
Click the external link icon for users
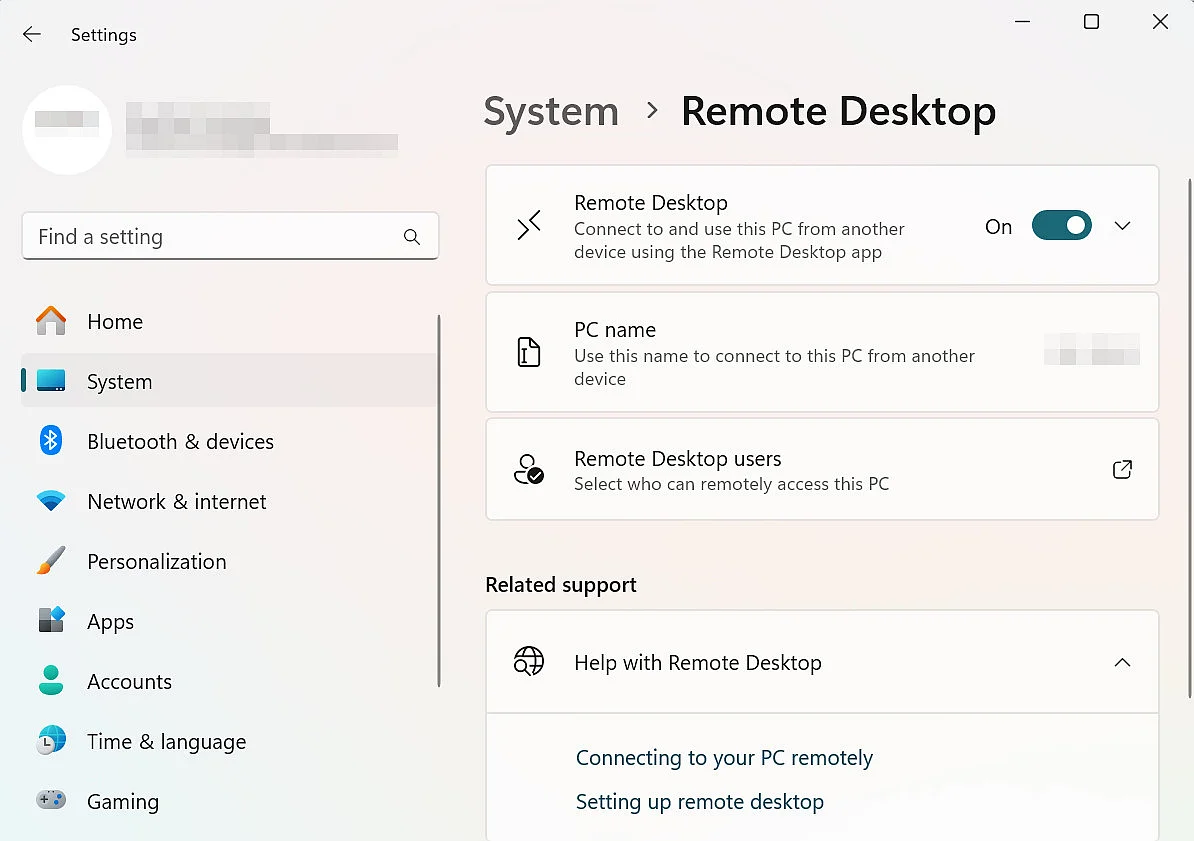coord(1122,469)
